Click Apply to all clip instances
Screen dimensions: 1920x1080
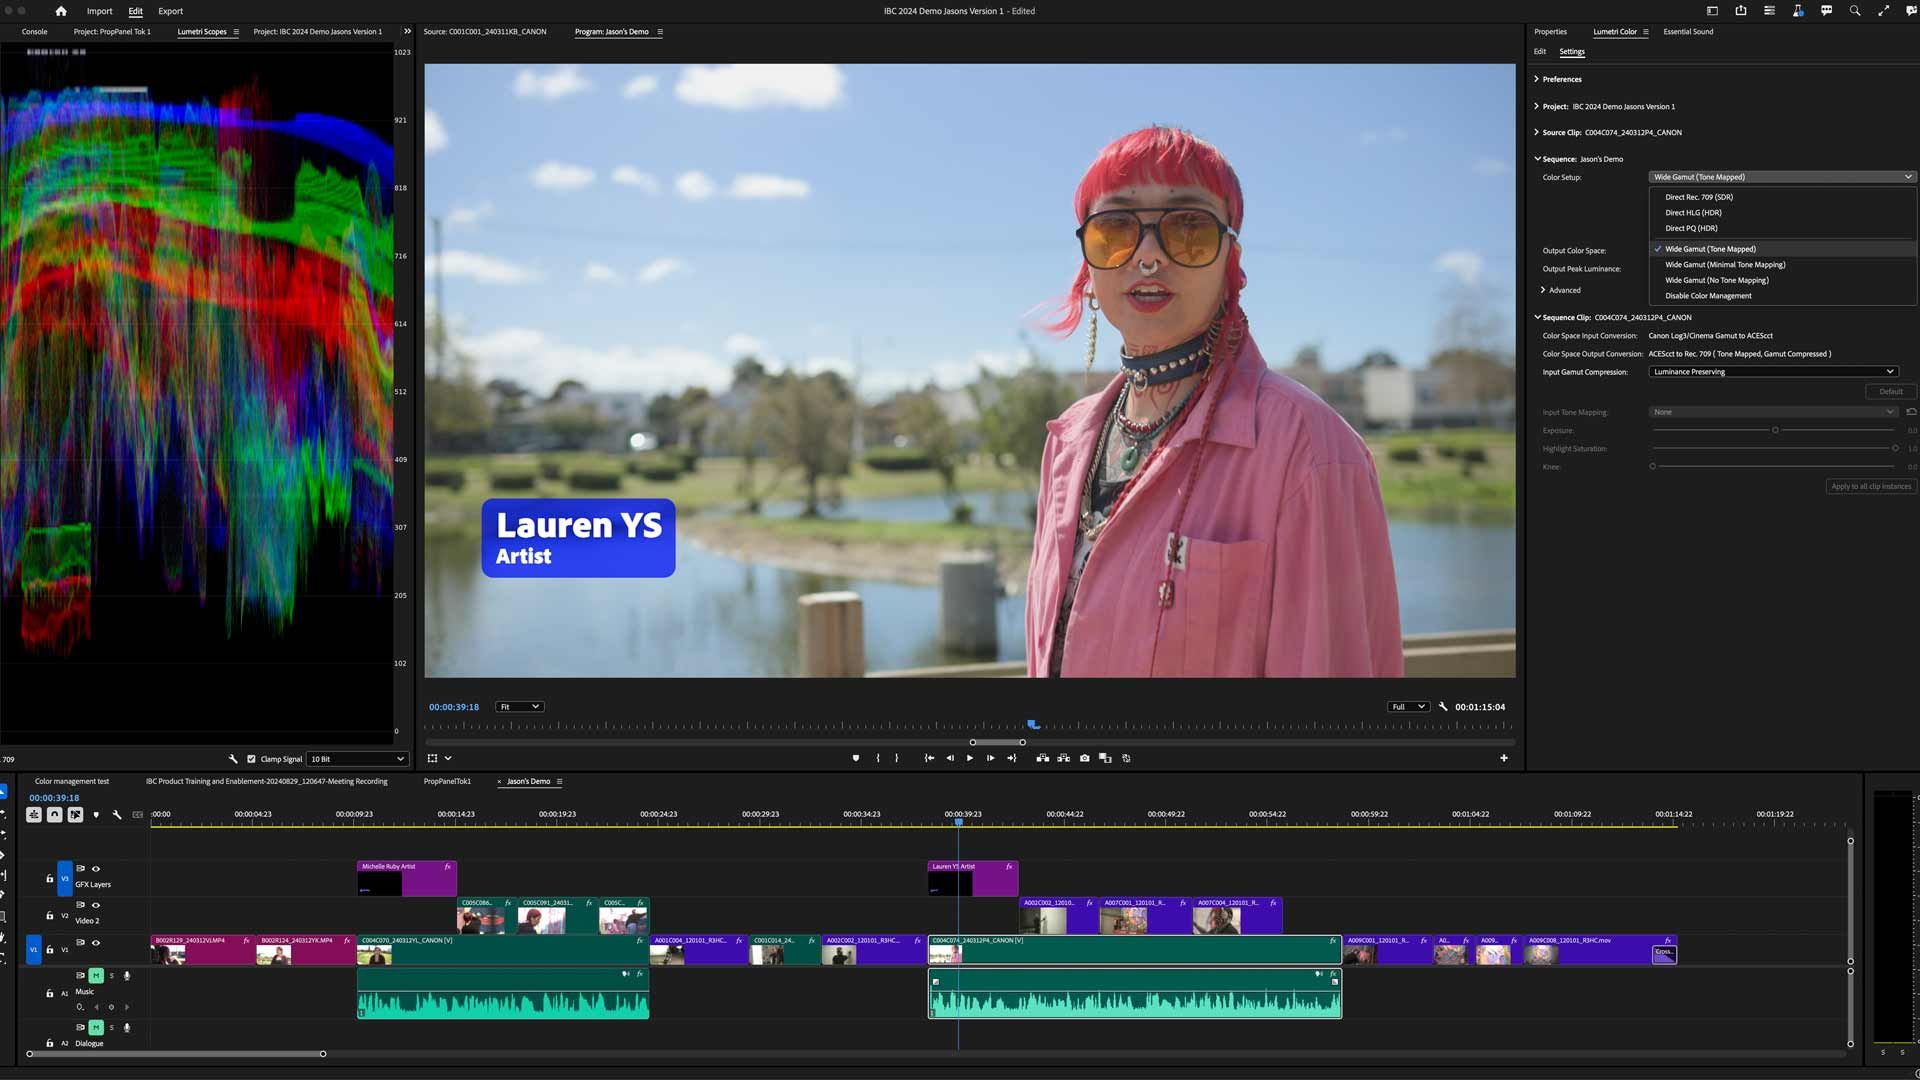coord(1870,486)
